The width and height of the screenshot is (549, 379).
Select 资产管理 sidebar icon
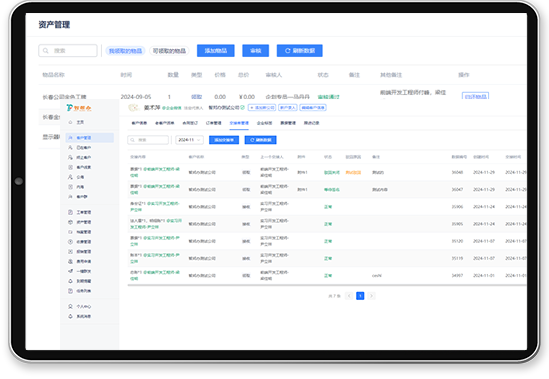click(x=70, y=222)
